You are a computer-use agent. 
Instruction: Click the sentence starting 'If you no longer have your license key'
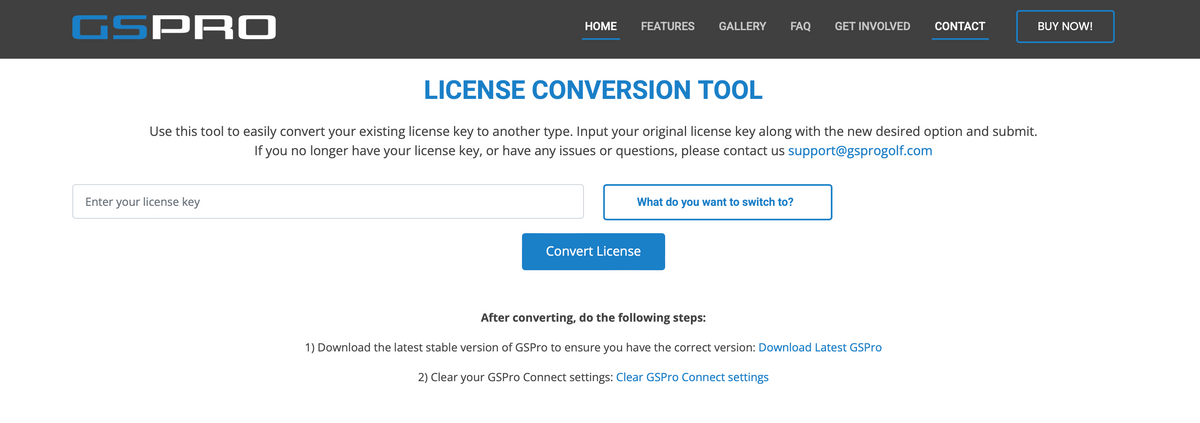coord(593,151)
